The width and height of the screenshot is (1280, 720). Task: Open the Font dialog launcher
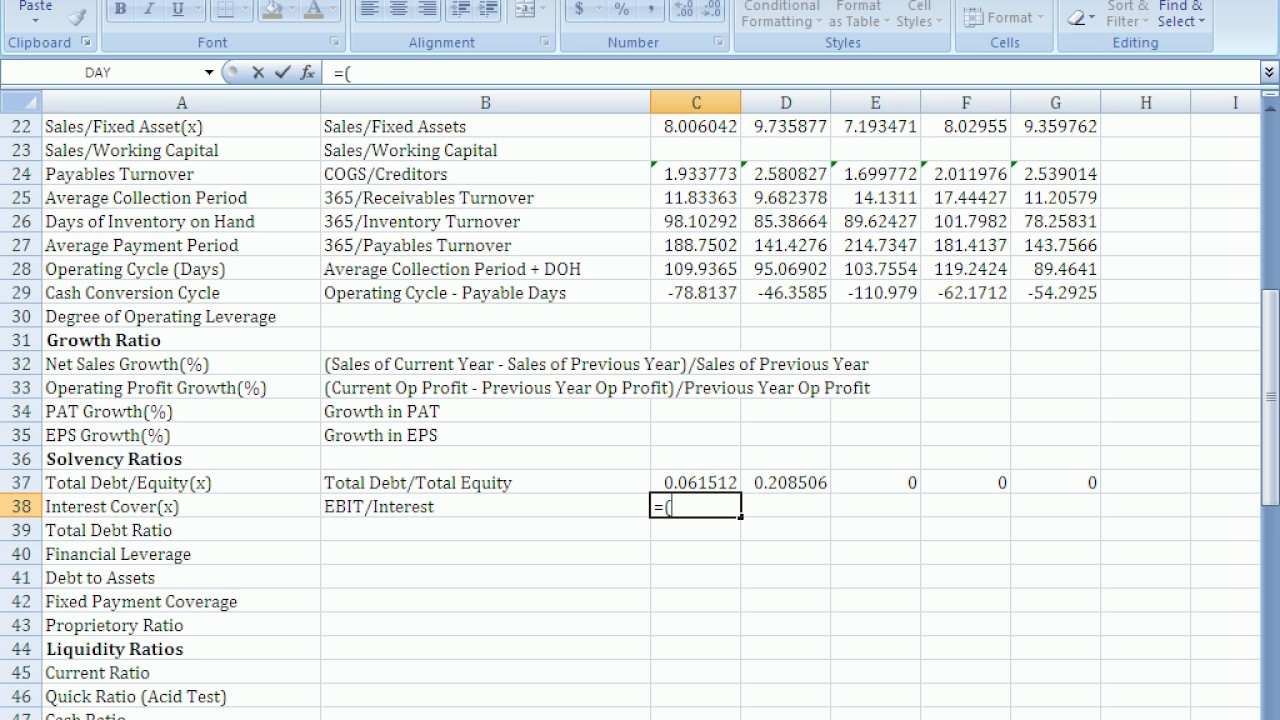click(335, 42)
